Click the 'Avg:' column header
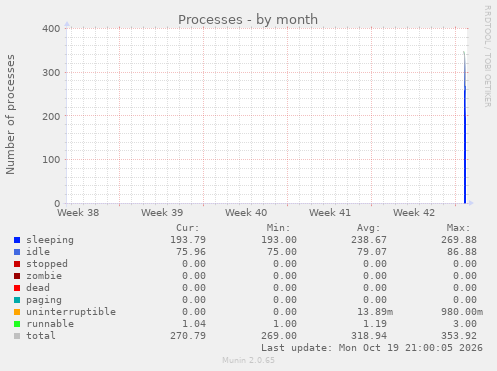The height and width of the screenshot is (371, 497). coord(368,228)
